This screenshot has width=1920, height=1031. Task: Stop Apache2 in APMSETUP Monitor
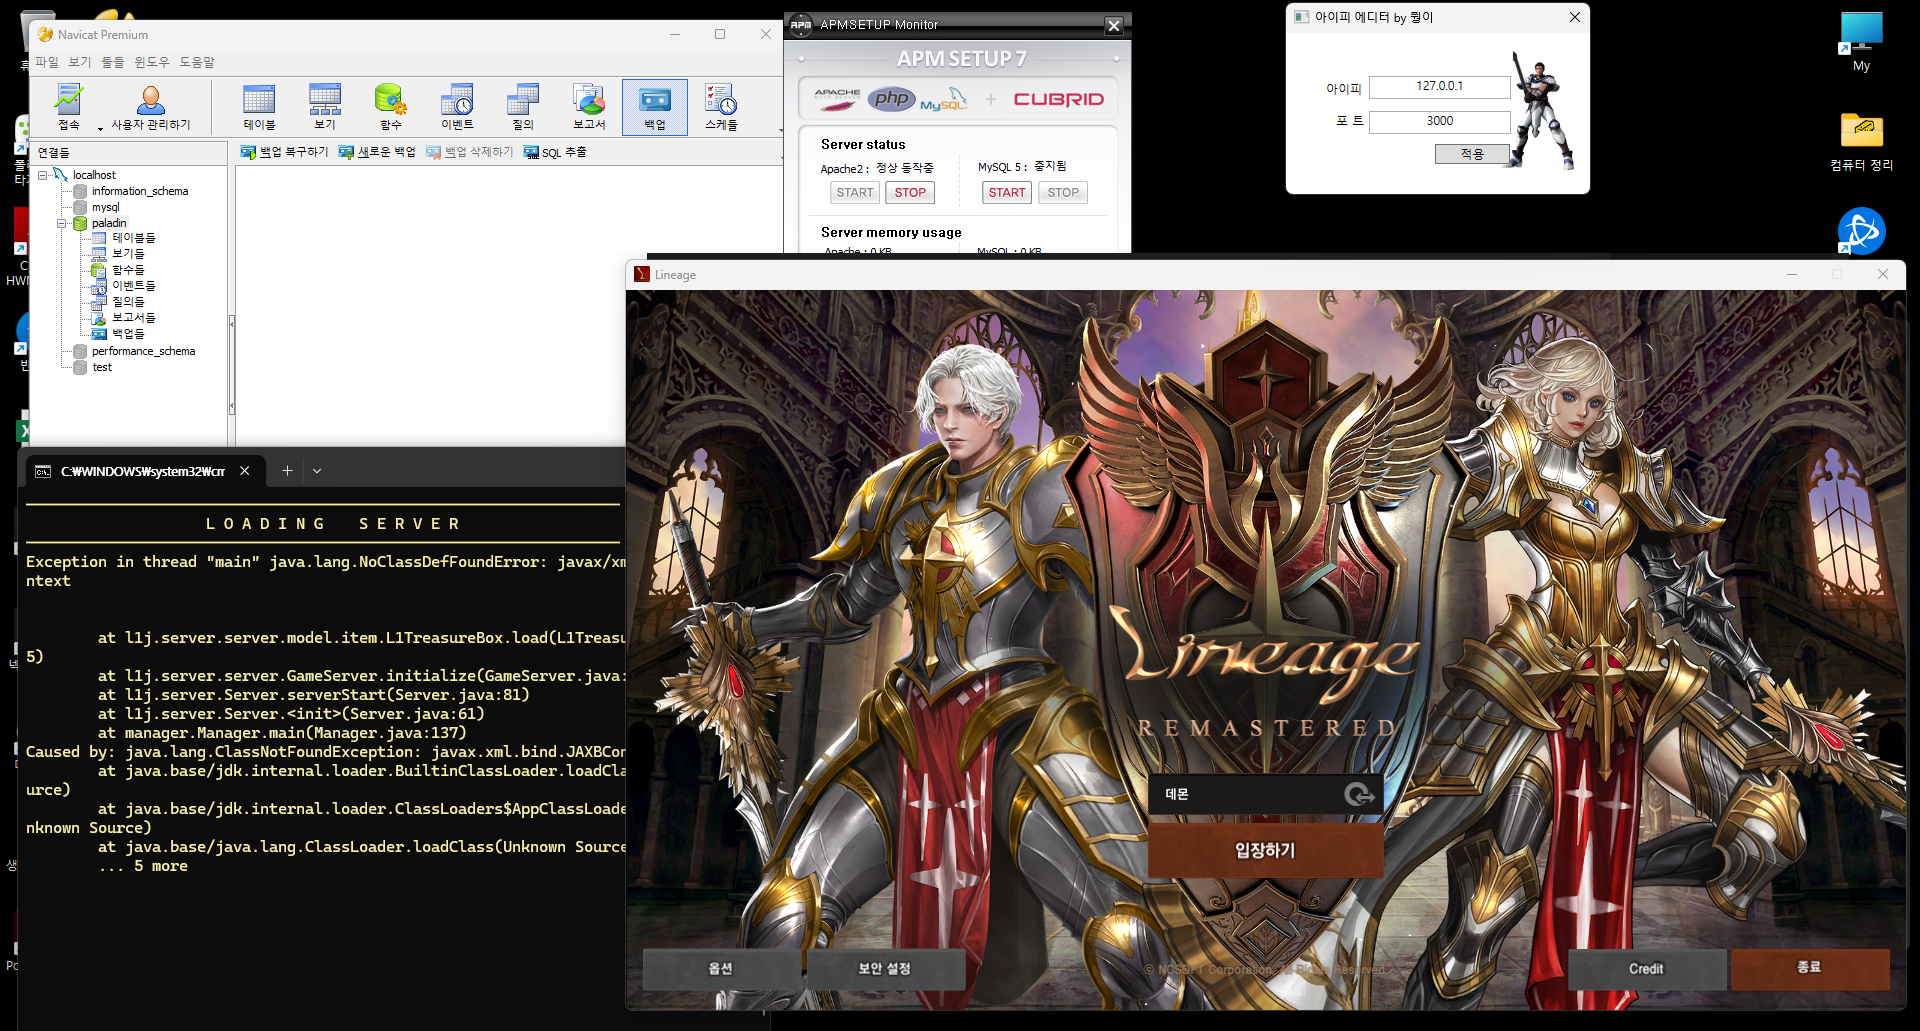click(910, 192)
